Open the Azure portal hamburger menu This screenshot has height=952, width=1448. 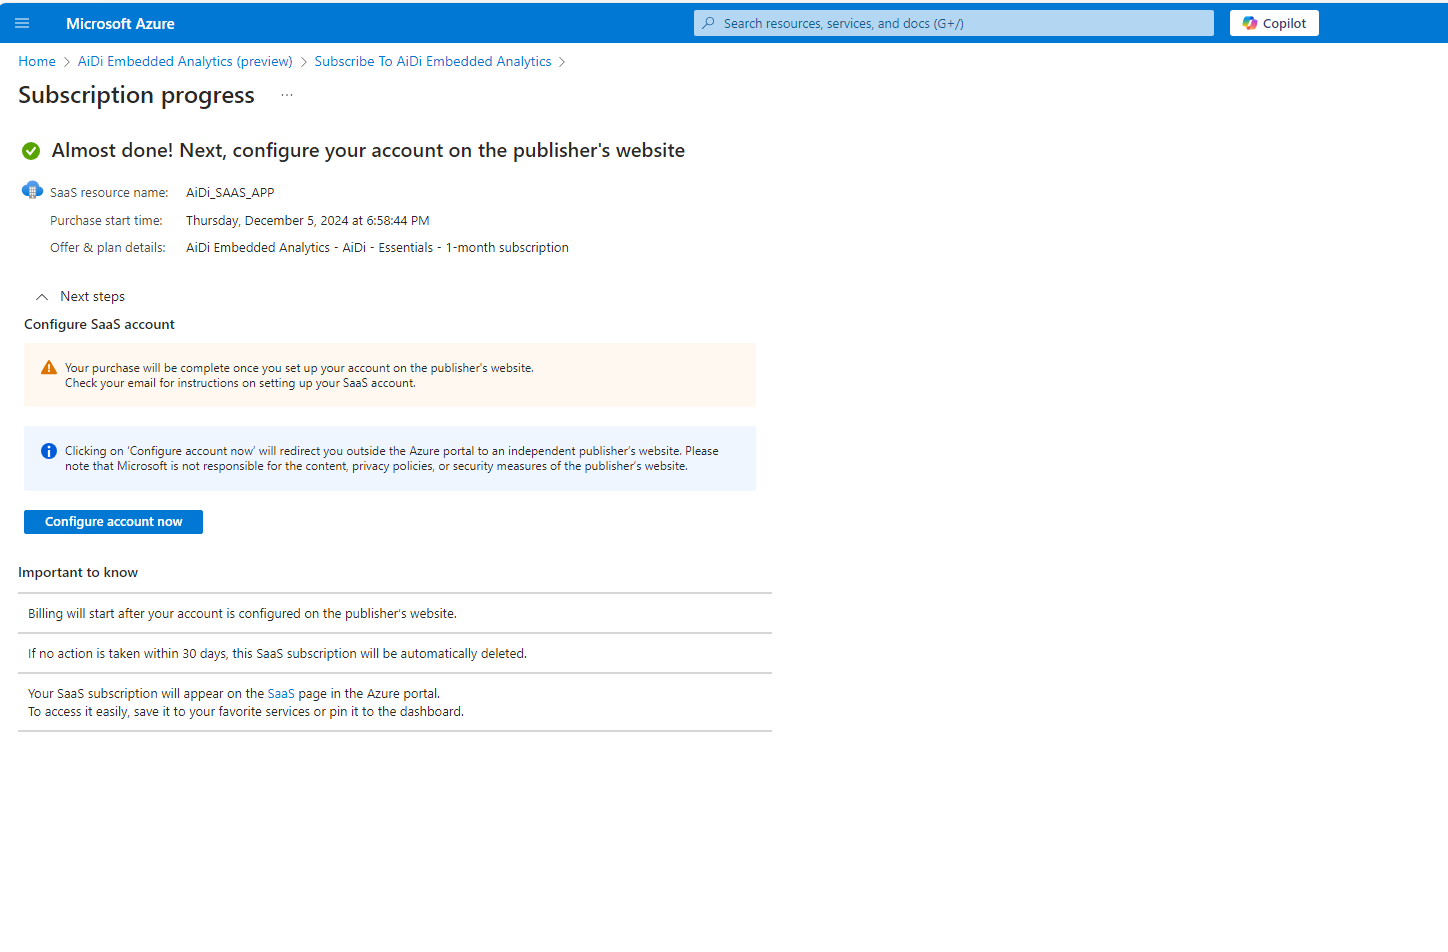22,23
